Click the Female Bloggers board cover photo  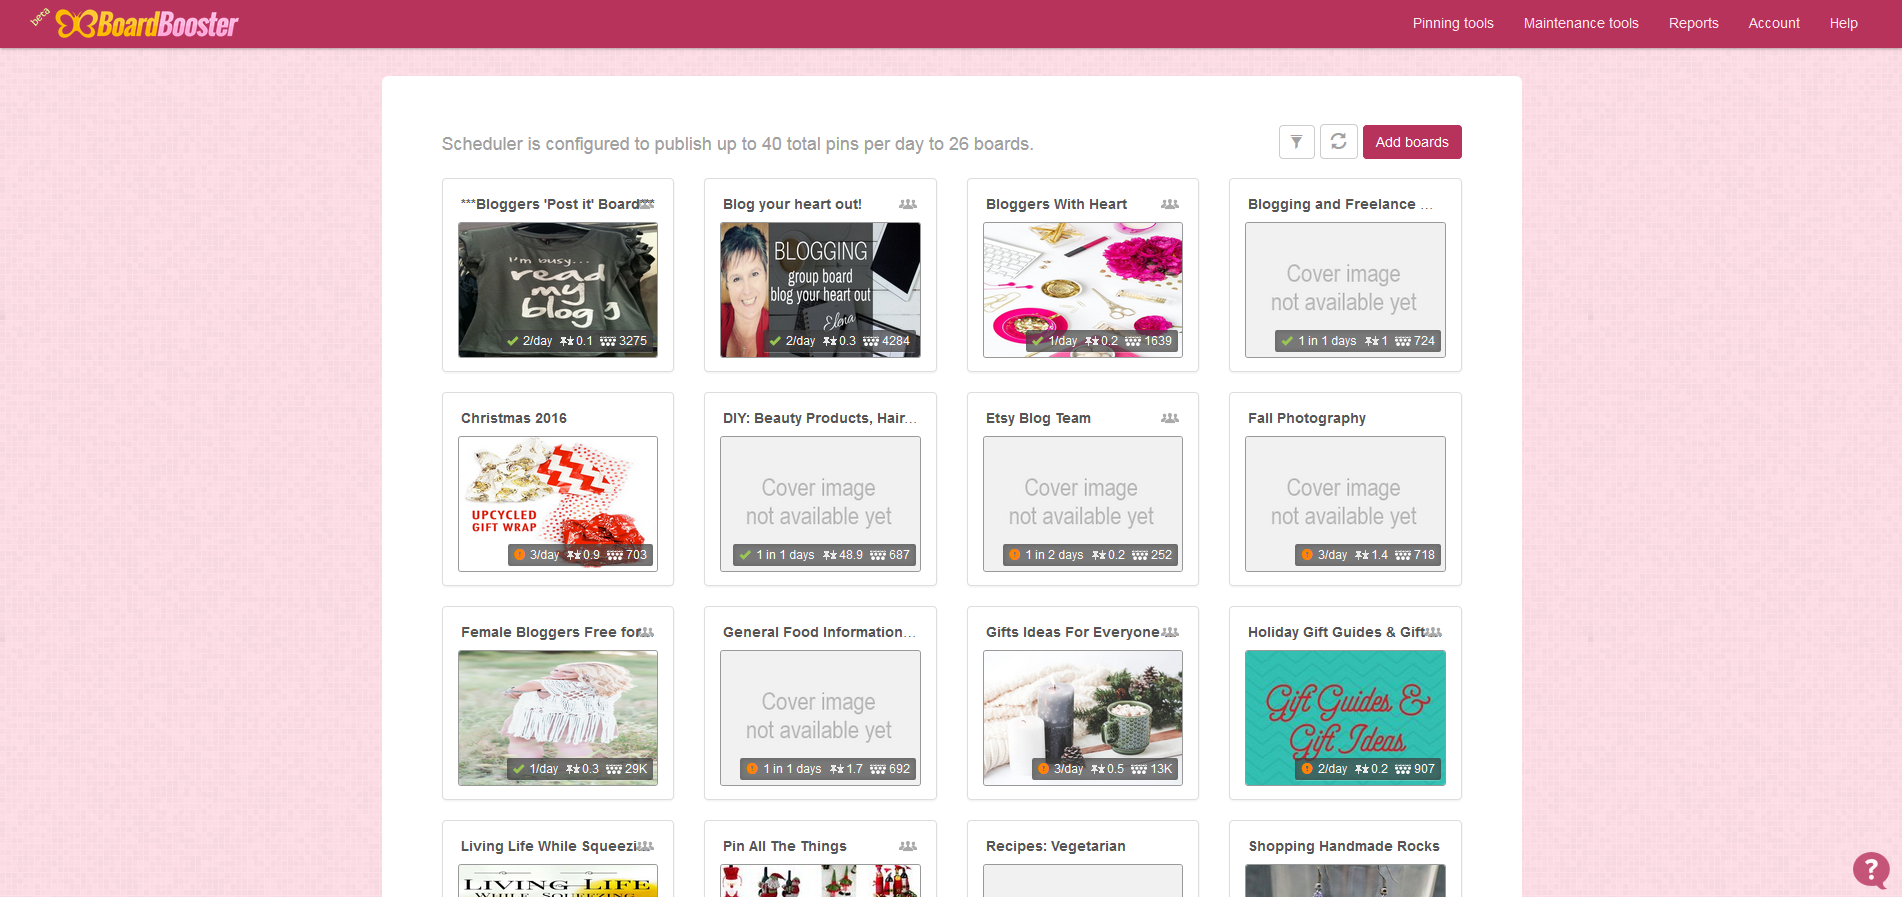[x=558, y=705]
